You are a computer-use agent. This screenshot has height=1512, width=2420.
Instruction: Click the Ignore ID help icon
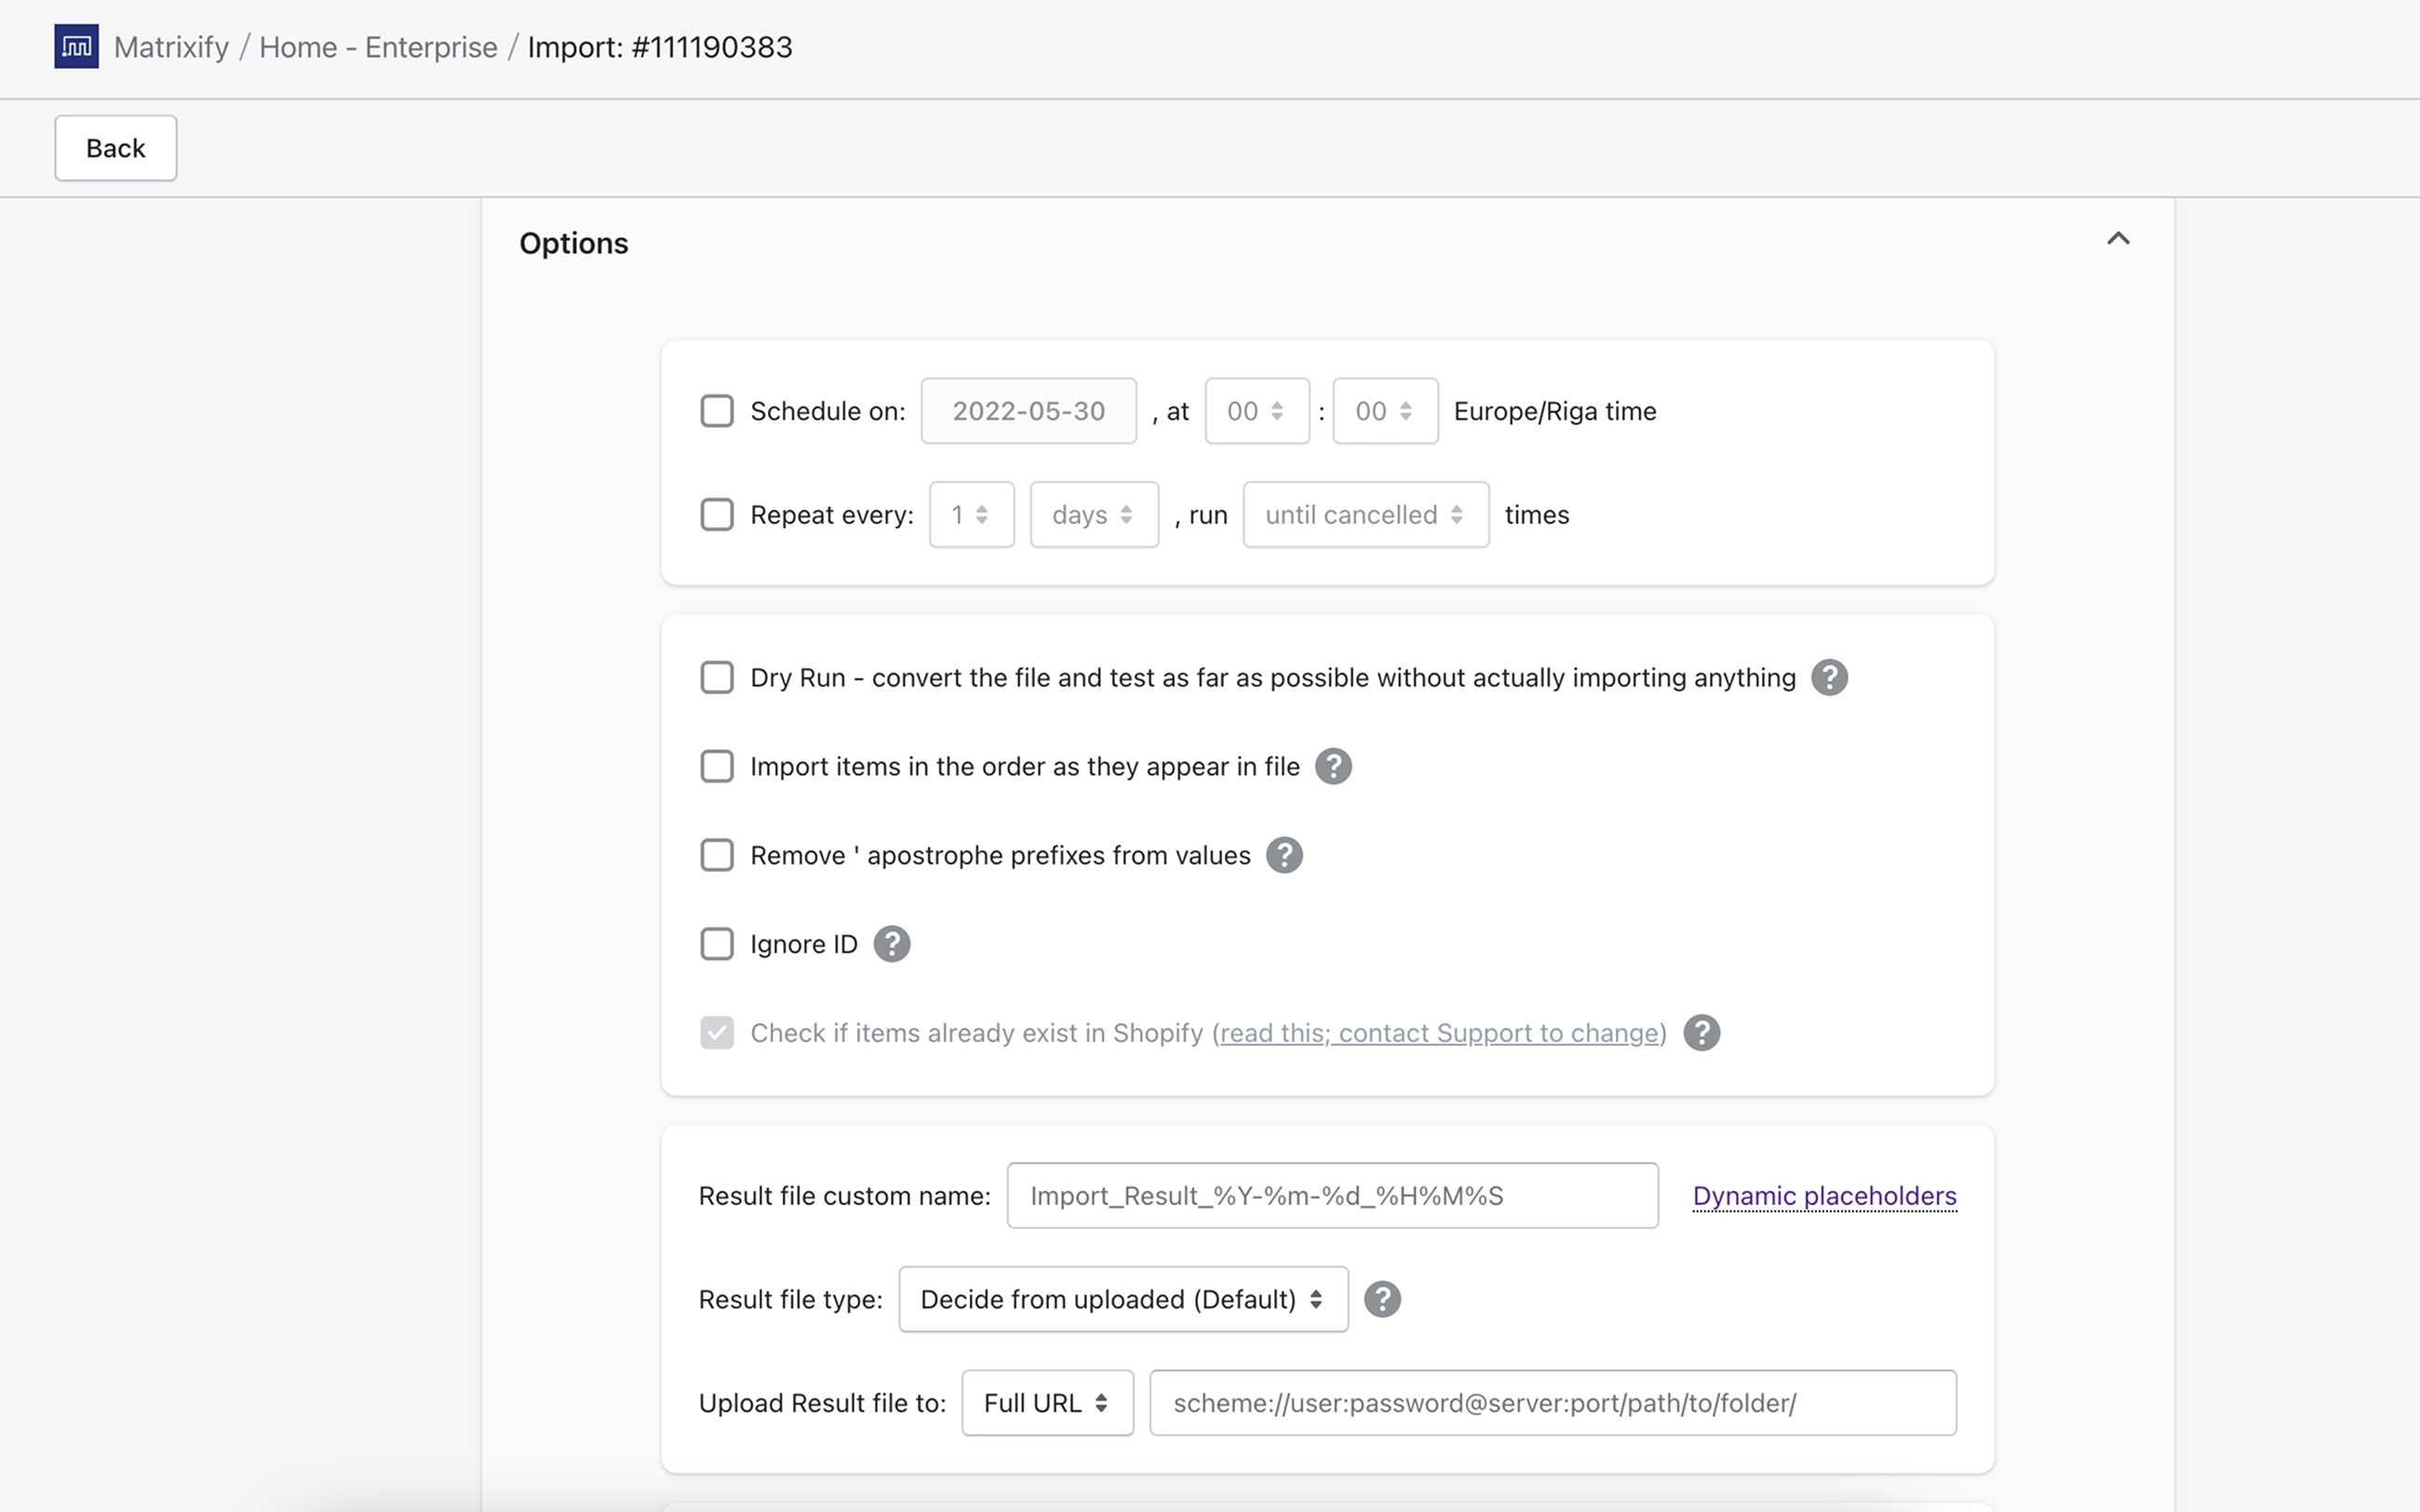tap(891, 944)
